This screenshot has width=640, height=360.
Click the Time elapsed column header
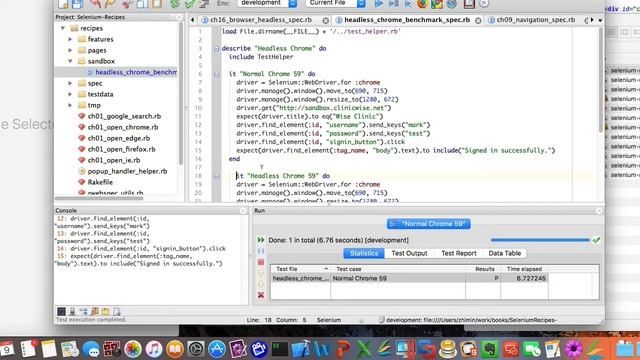coord(524,269)
